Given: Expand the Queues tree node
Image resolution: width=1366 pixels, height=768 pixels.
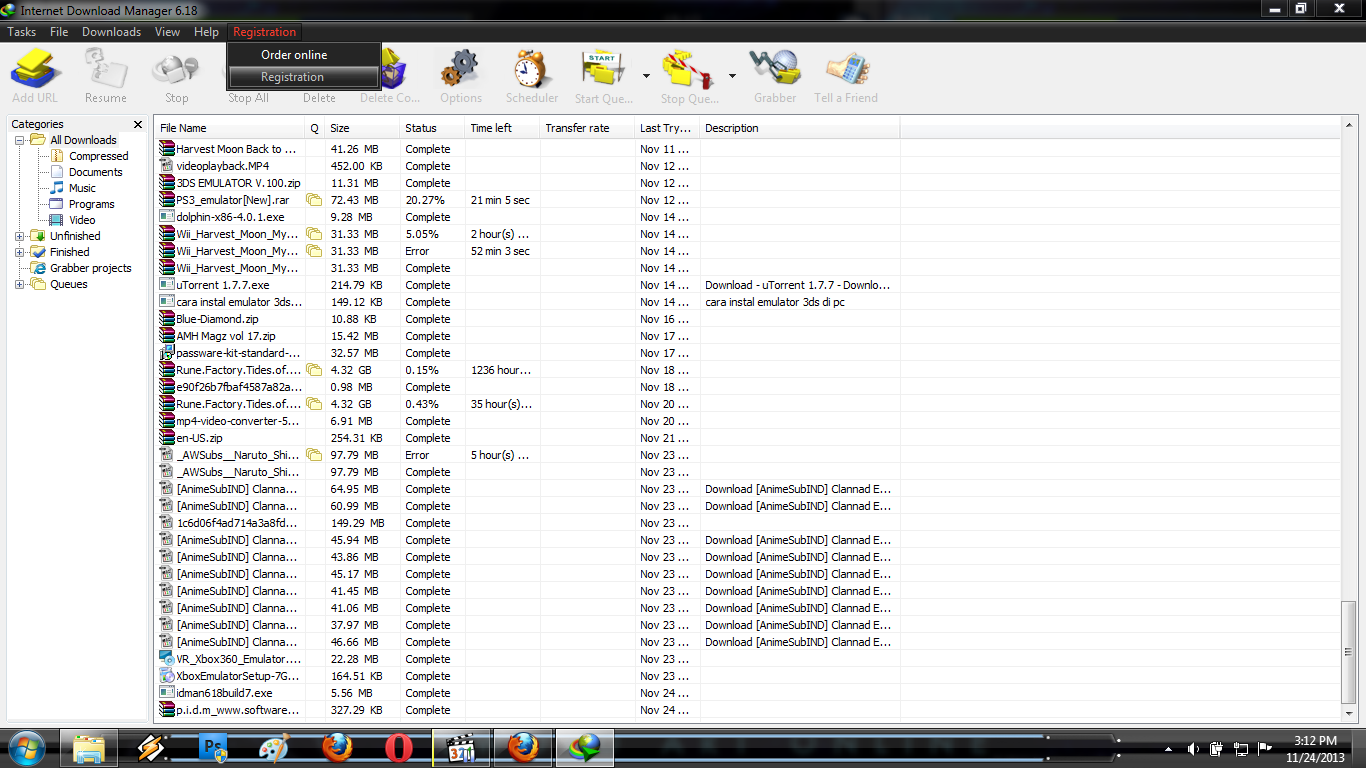Looking at the screenshot, I should point(20,284).
